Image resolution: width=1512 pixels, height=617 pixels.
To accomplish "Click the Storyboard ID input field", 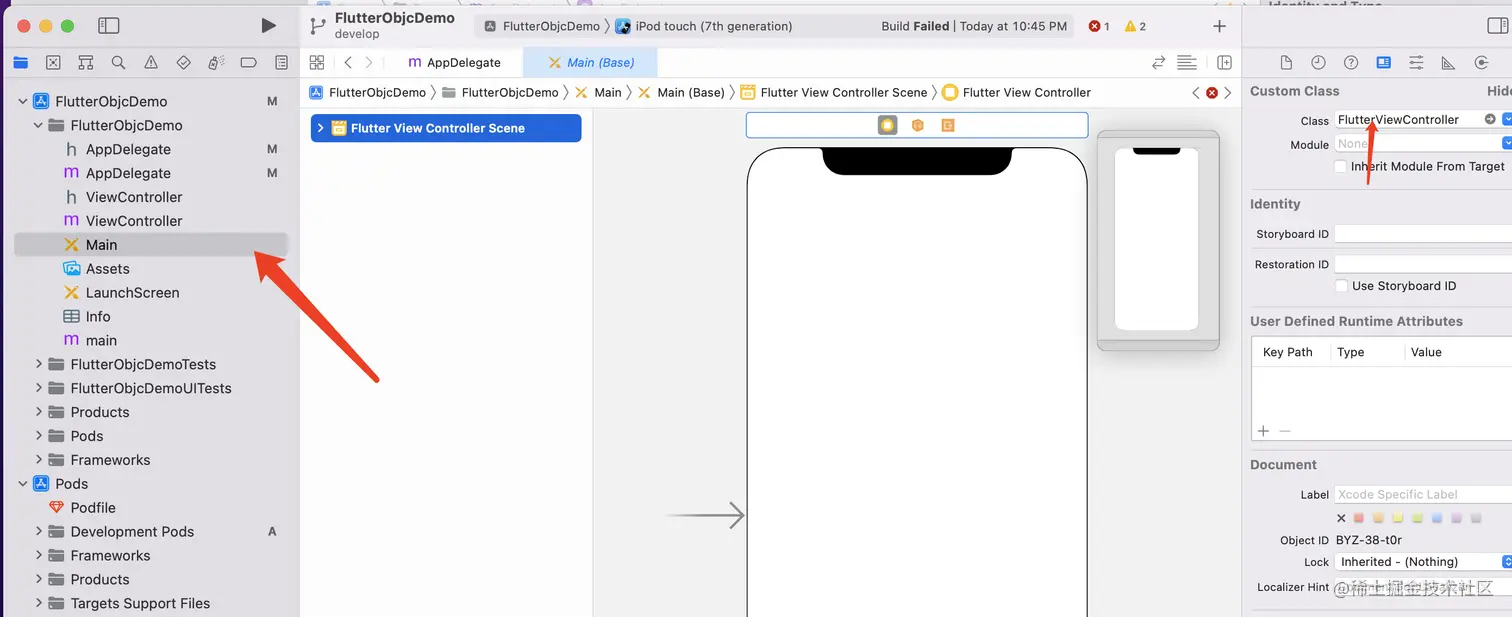I will (x=1423, y=234).
